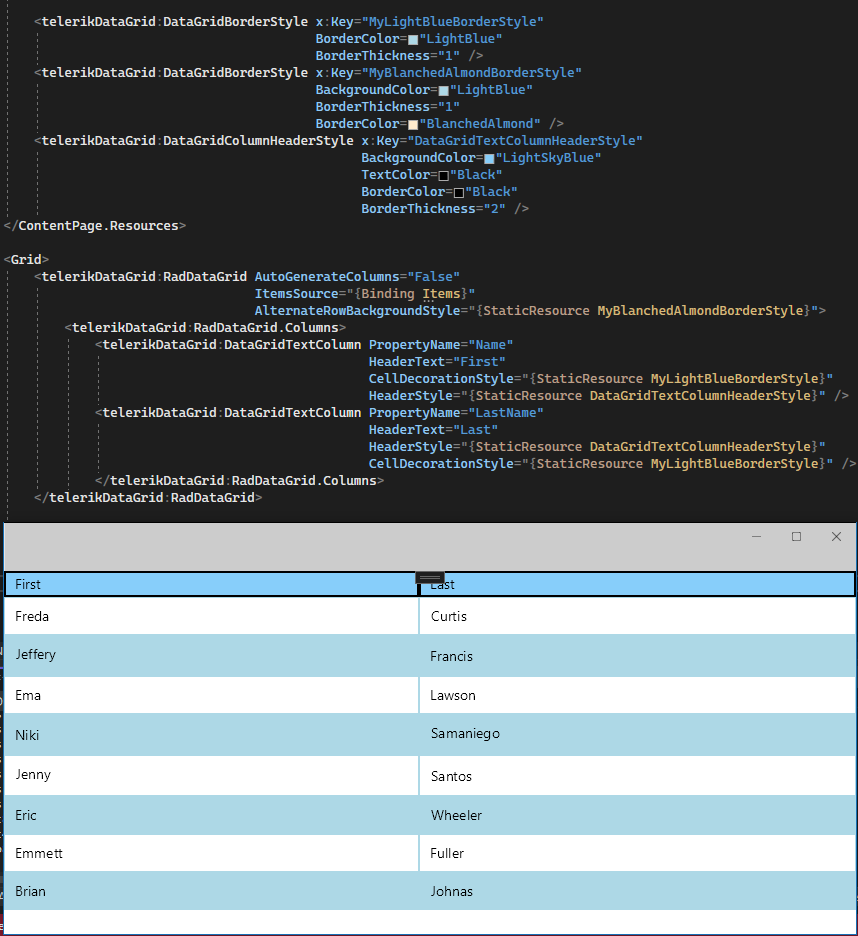Viewport: 858px width, 936px height.
Task: Click the closing RadDataGrid.Columns tag
Action: coord(239,481)
